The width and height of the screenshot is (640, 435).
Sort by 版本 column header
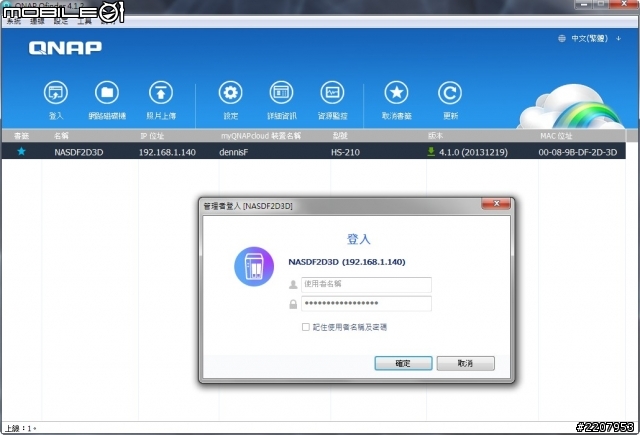tap(435, 136)
